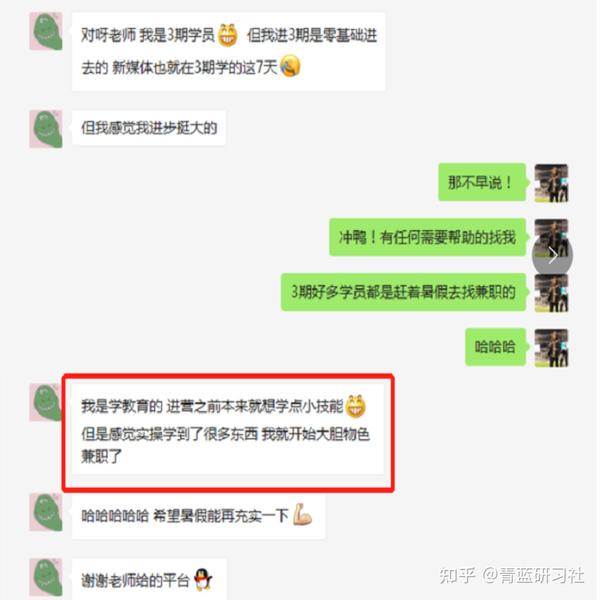This screenshot has width=600, height=600.
Task: Open sender avatar beside 哈哈哈 bubble
Action: click(x=551, y=348)
